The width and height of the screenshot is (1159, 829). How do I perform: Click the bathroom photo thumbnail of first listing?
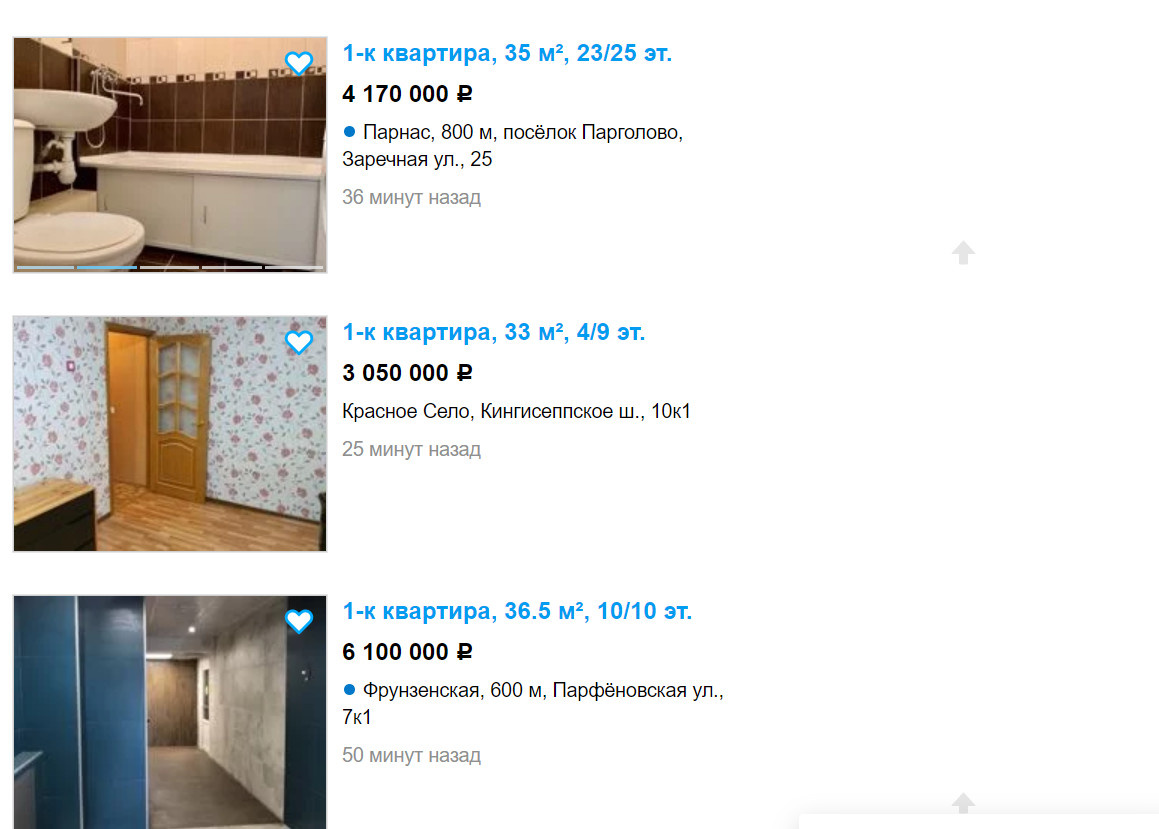tap(170, 154)
